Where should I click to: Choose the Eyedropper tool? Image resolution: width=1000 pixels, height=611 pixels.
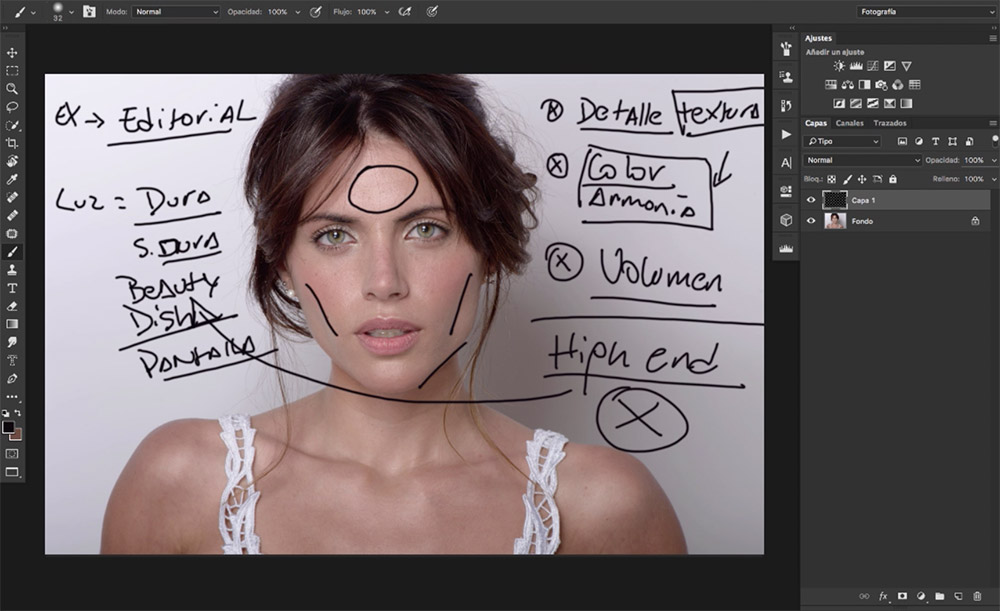12,179
